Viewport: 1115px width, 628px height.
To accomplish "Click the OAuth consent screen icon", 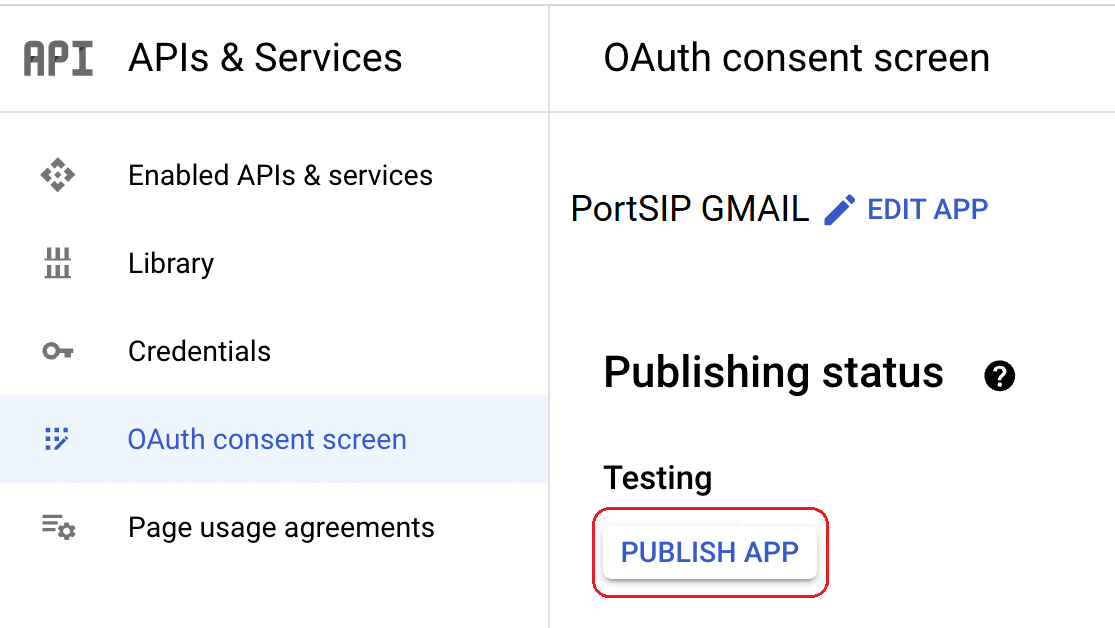I will (x=58, y=440).
